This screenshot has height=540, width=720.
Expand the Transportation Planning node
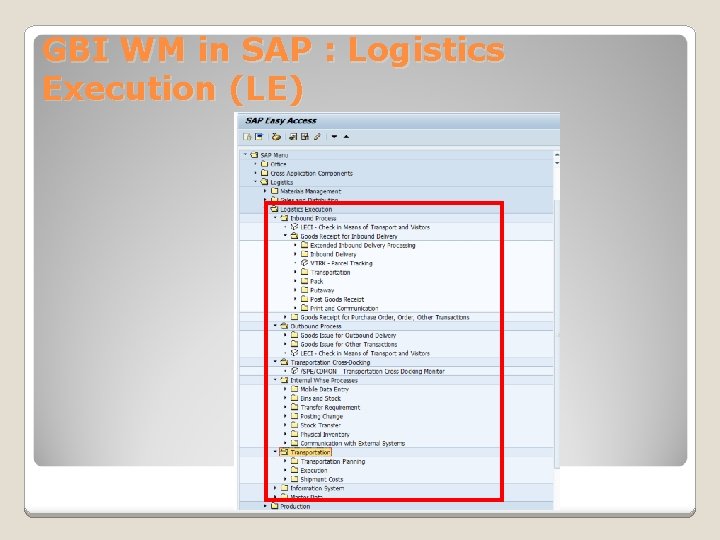coord(285,461)
